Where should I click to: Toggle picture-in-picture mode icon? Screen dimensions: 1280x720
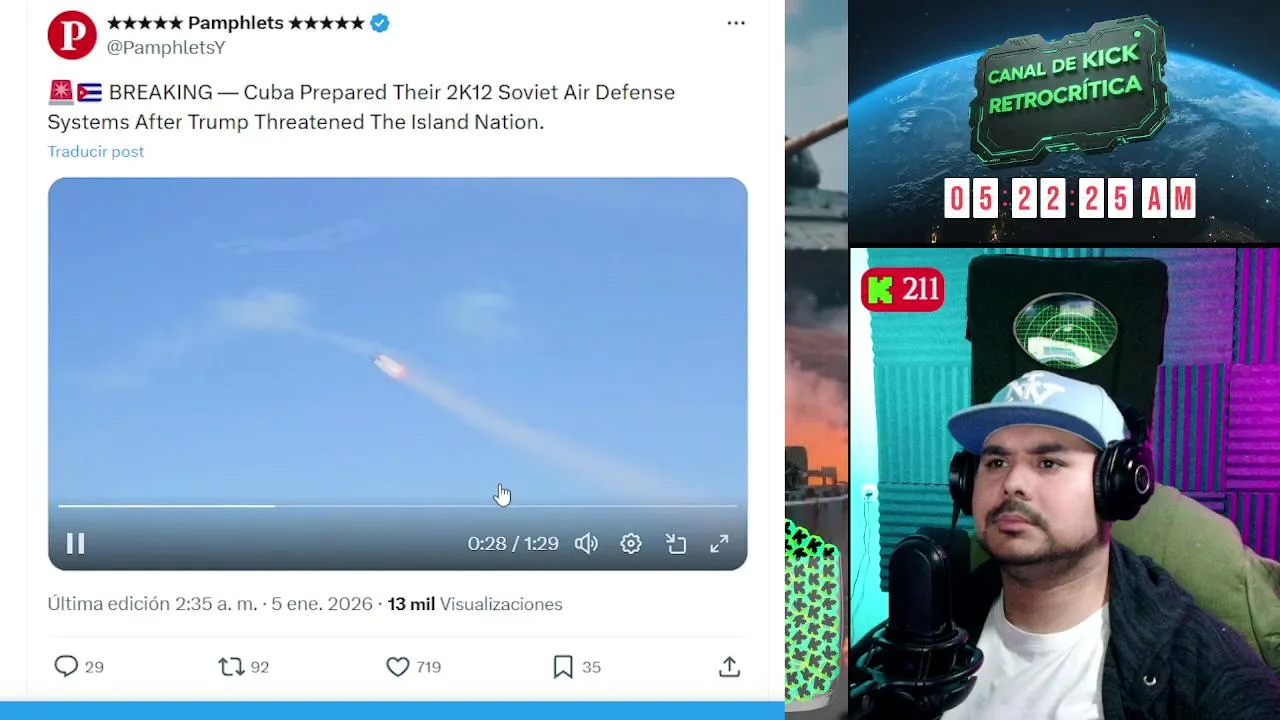(x=676, y=543)
